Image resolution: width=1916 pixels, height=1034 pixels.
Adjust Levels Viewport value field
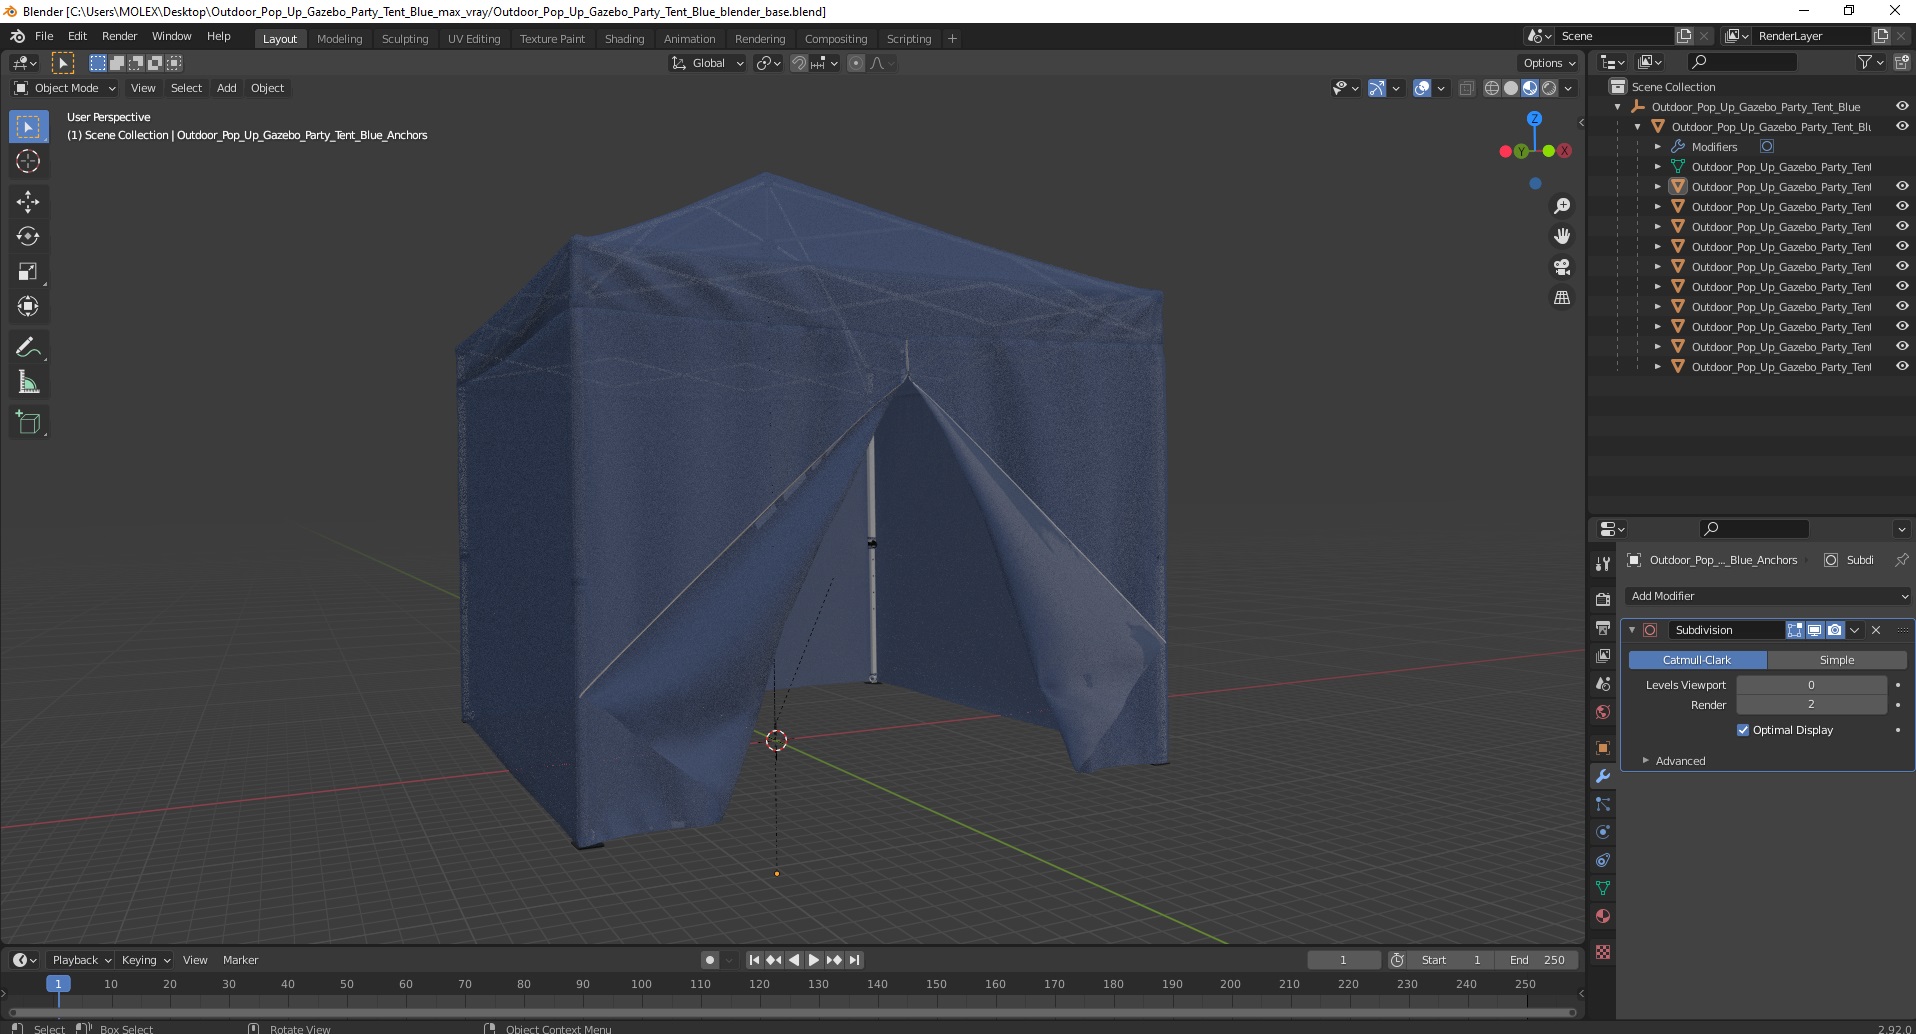[x=1811, y=685]
